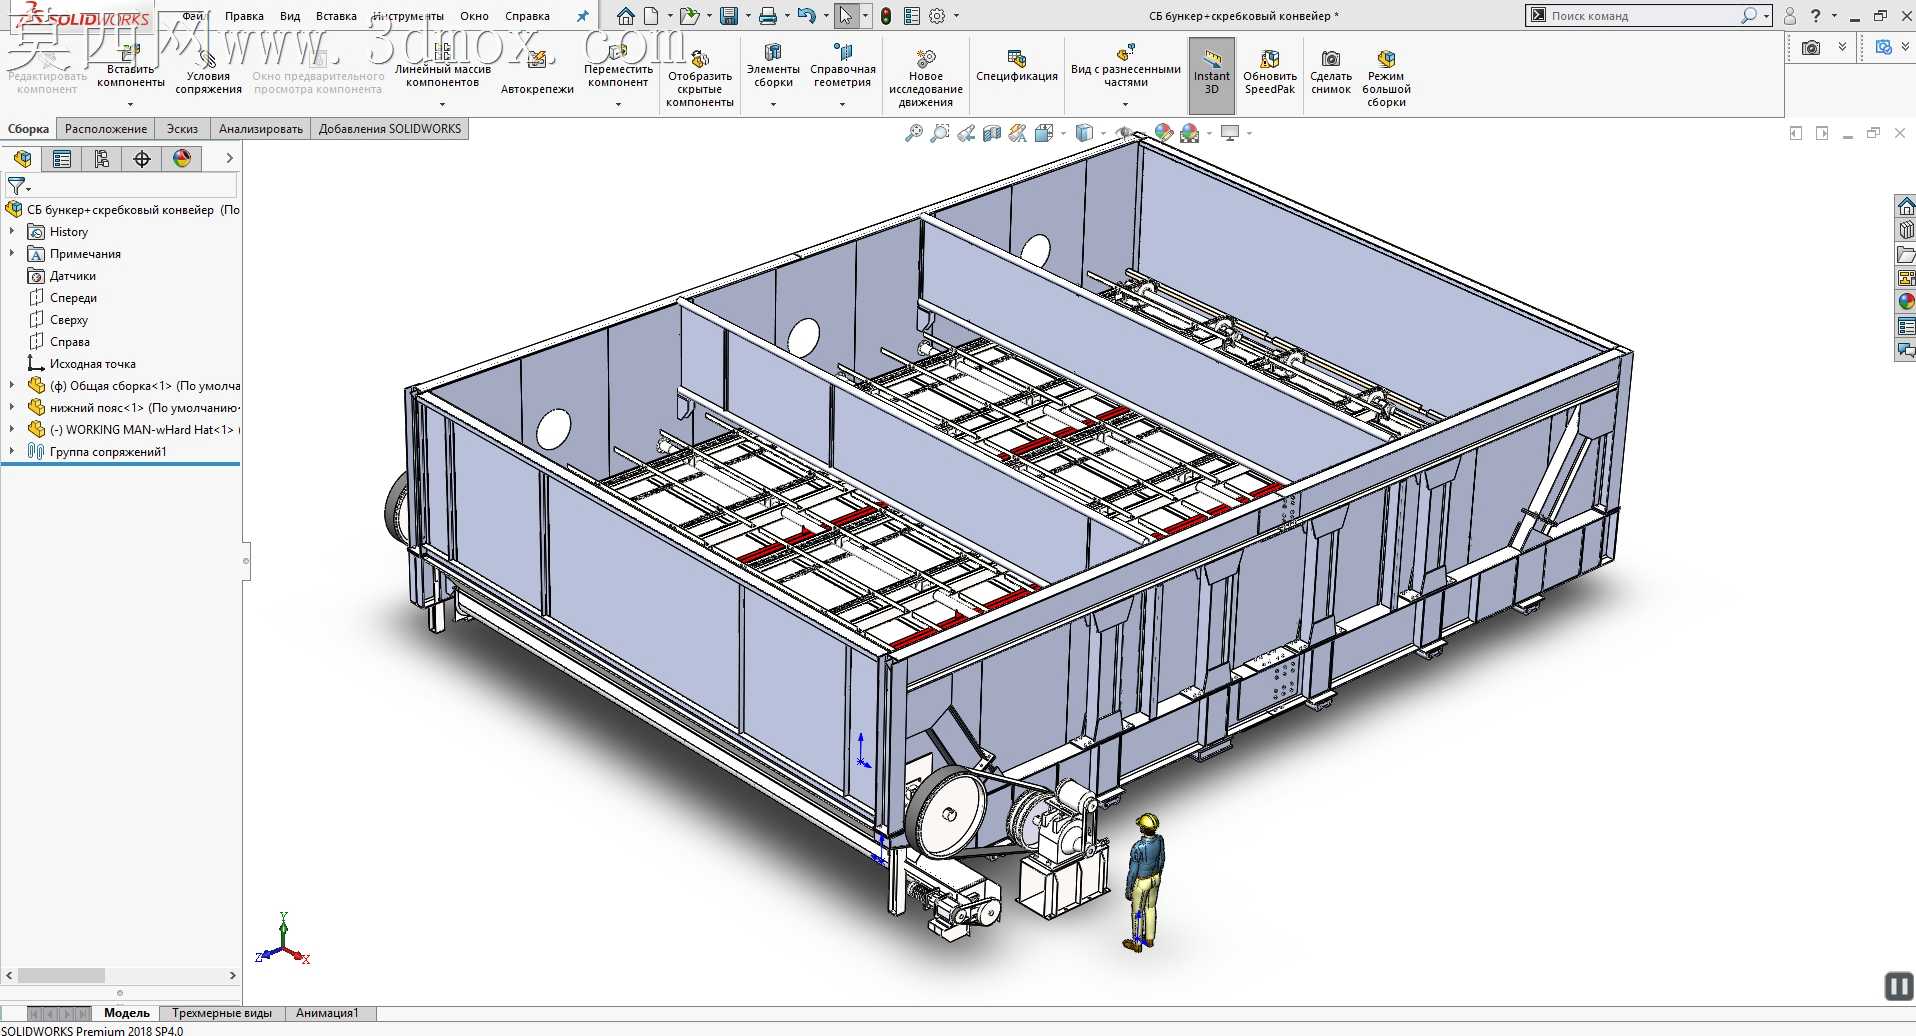The width and height of the screenshot is (1916, 1036).
Task: Expand the WORKING MAN-wHard Hat<1> component
Action: coord(12,430)
